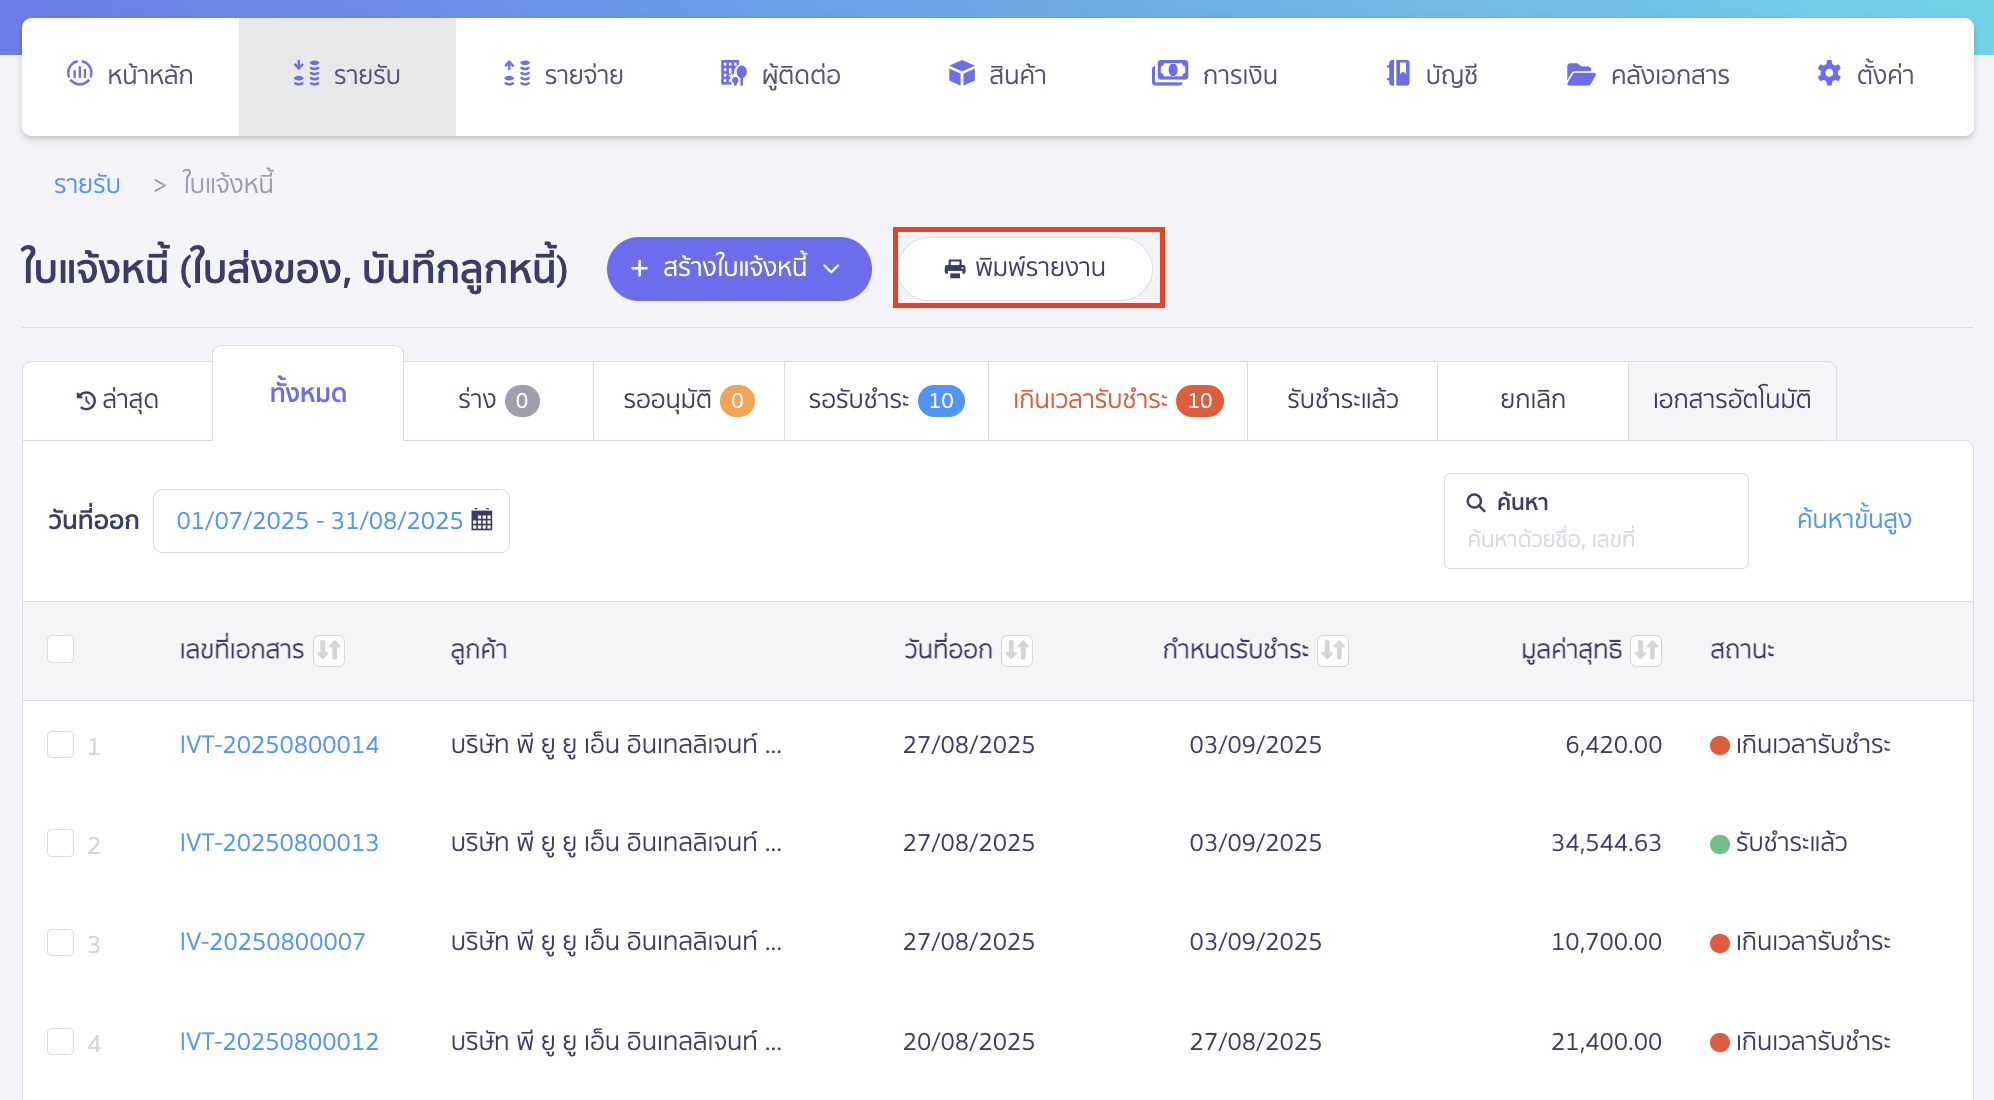The width and height of the screenshot is (1994, 1100).
Task: Select the หน้าหลัก home icon
Action: (x=81, y=74)
